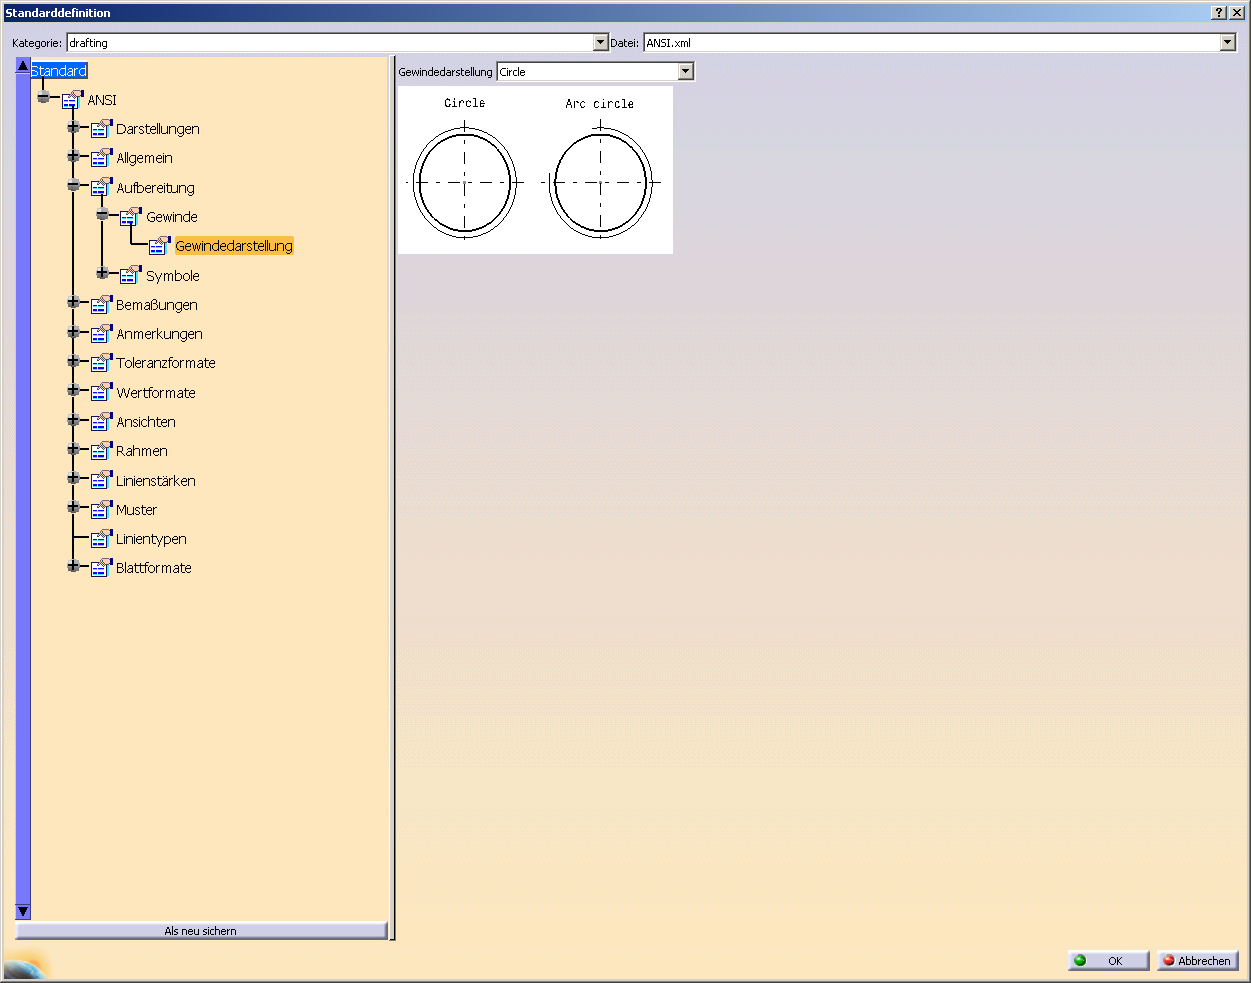Expand the Allgemein tree node
The image size is (1251, 983).
pos(73,156)
